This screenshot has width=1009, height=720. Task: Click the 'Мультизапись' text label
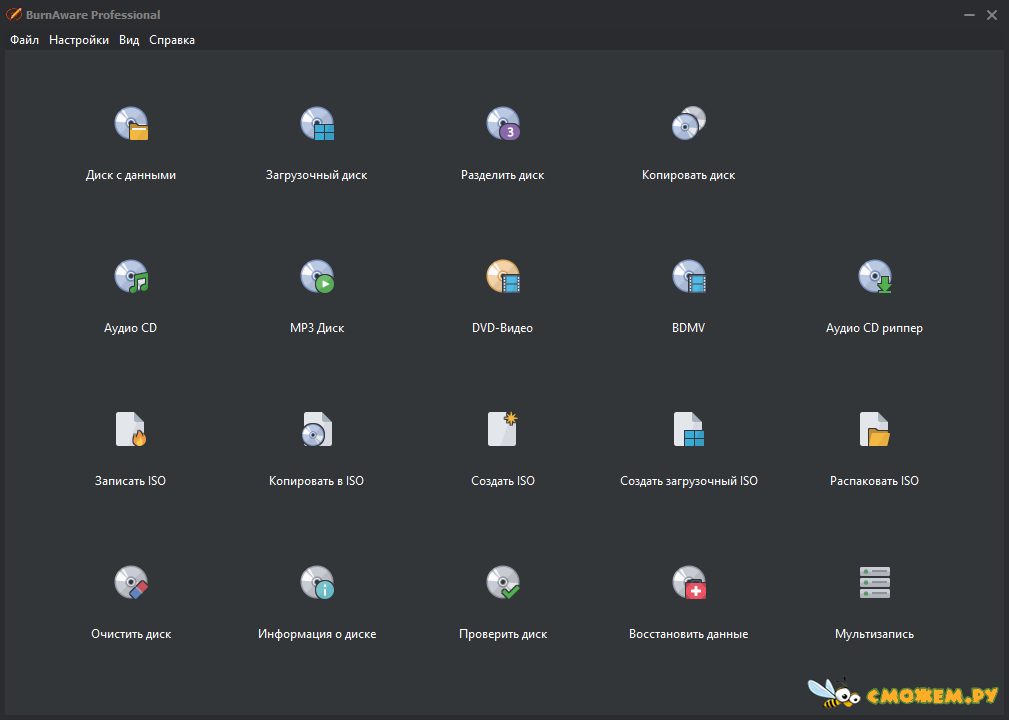click(x=875, y=634)
